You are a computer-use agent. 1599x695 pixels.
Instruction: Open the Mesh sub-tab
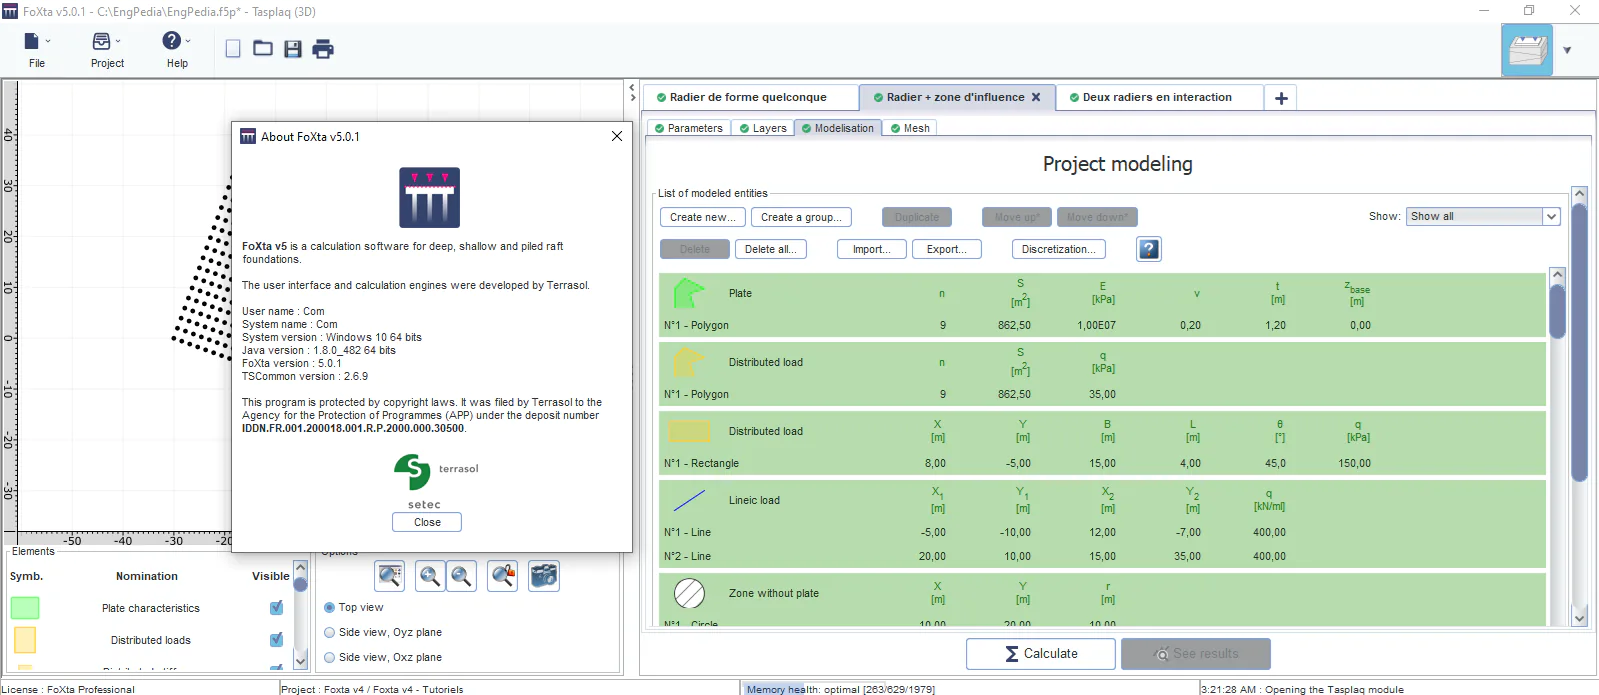pos(911,128)
